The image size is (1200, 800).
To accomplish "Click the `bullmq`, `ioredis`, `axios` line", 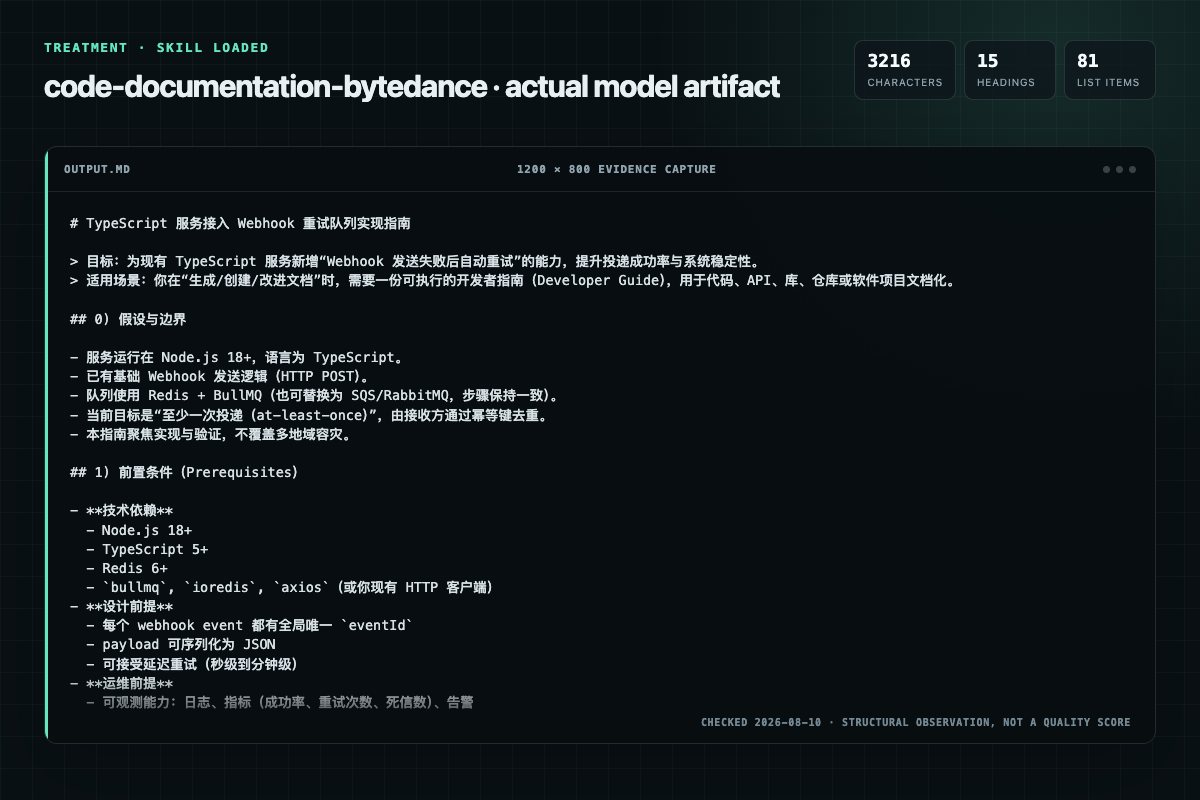I will click(x=290, y=587).
